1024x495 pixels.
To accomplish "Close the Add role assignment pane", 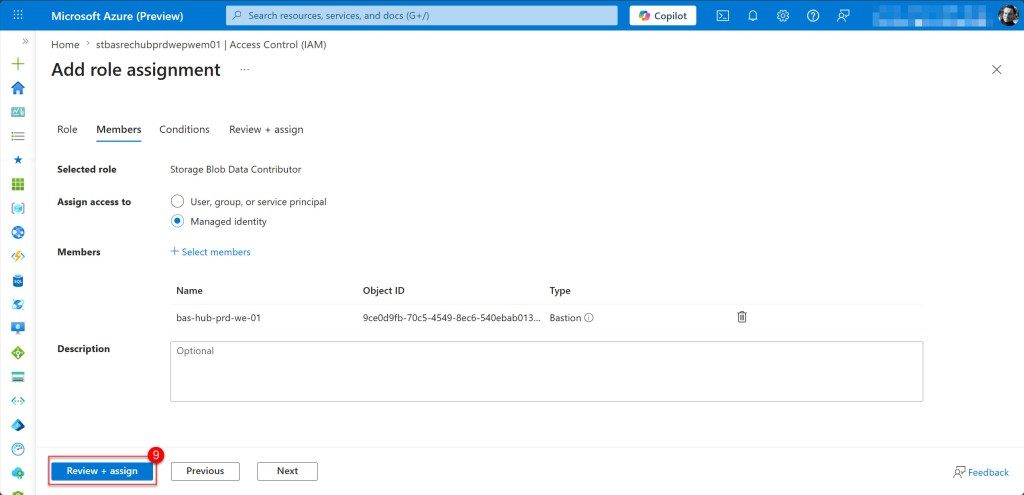I will 996,70.
